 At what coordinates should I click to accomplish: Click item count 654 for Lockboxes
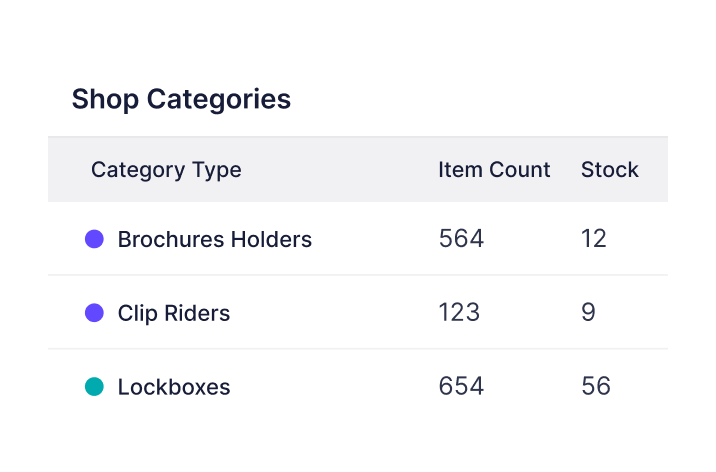pyautogui.click(x=461, y=386)
